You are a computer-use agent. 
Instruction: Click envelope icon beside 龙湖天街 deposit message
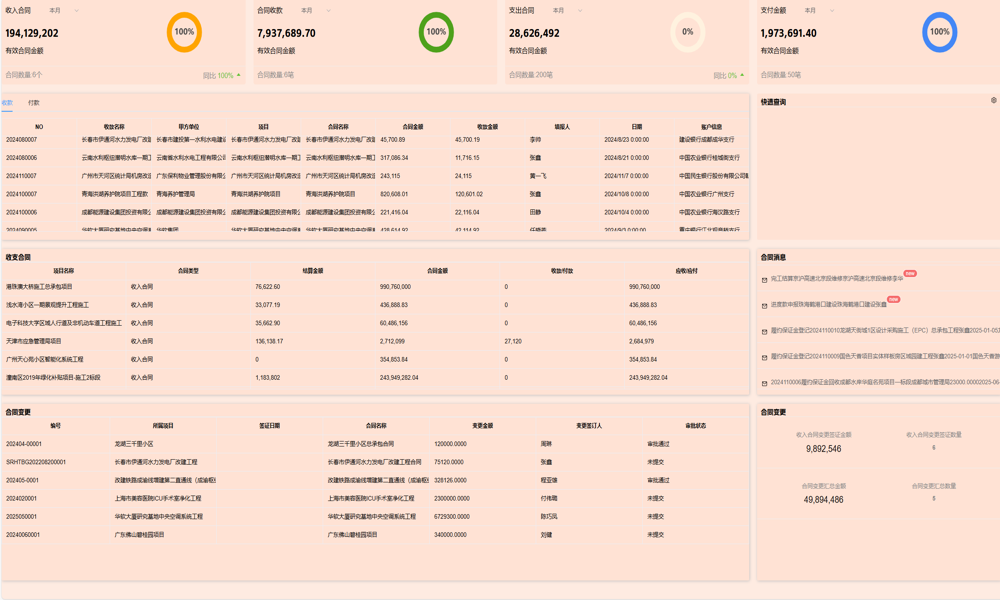point(765,332)
